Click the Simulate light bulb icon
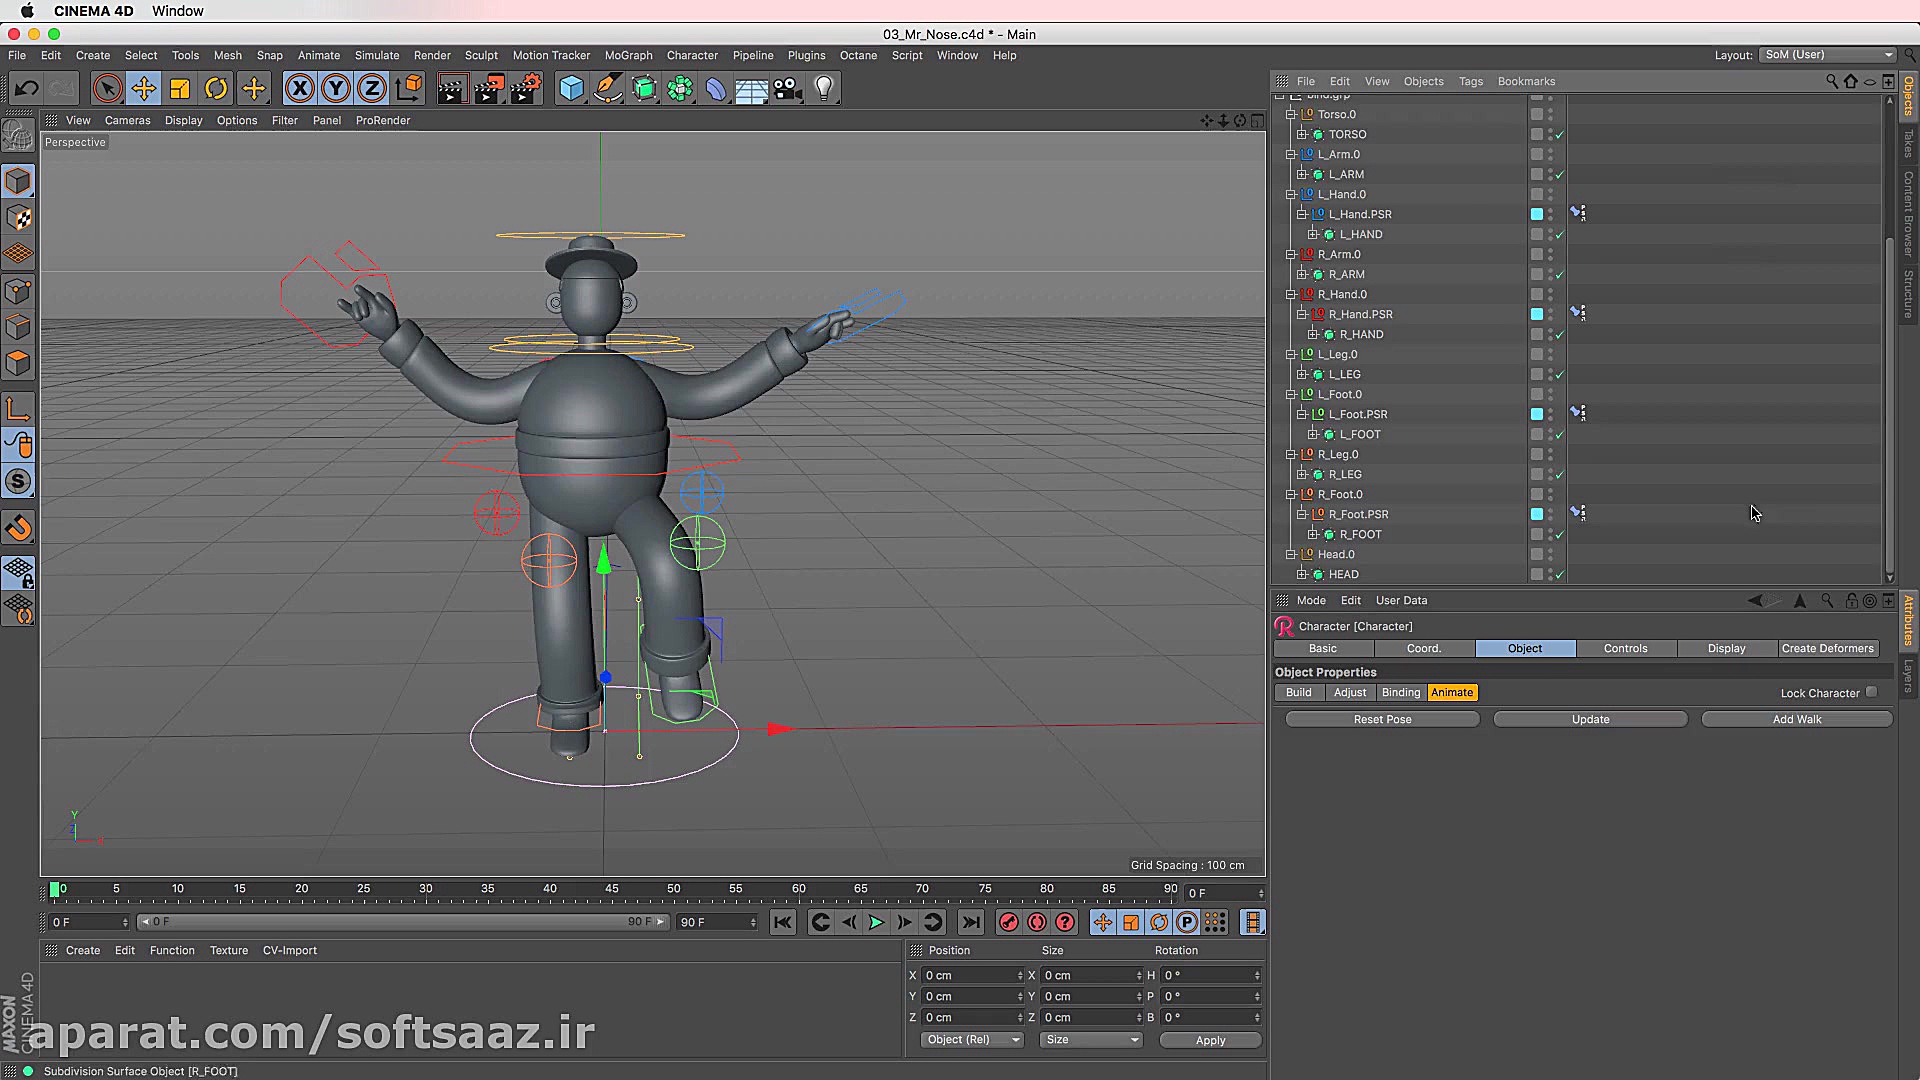The image size is (1920, 1080). click(x=823, y=88)
